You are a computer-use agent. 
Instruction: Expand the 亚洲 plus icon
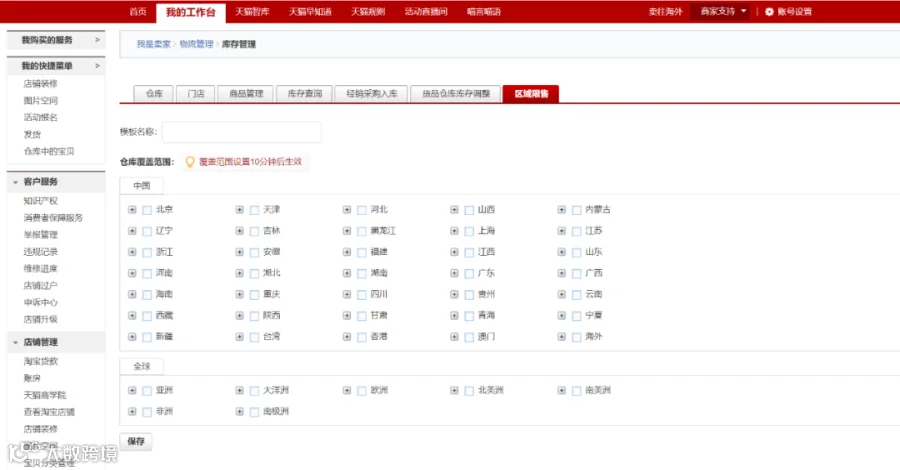tap(132, 391)
